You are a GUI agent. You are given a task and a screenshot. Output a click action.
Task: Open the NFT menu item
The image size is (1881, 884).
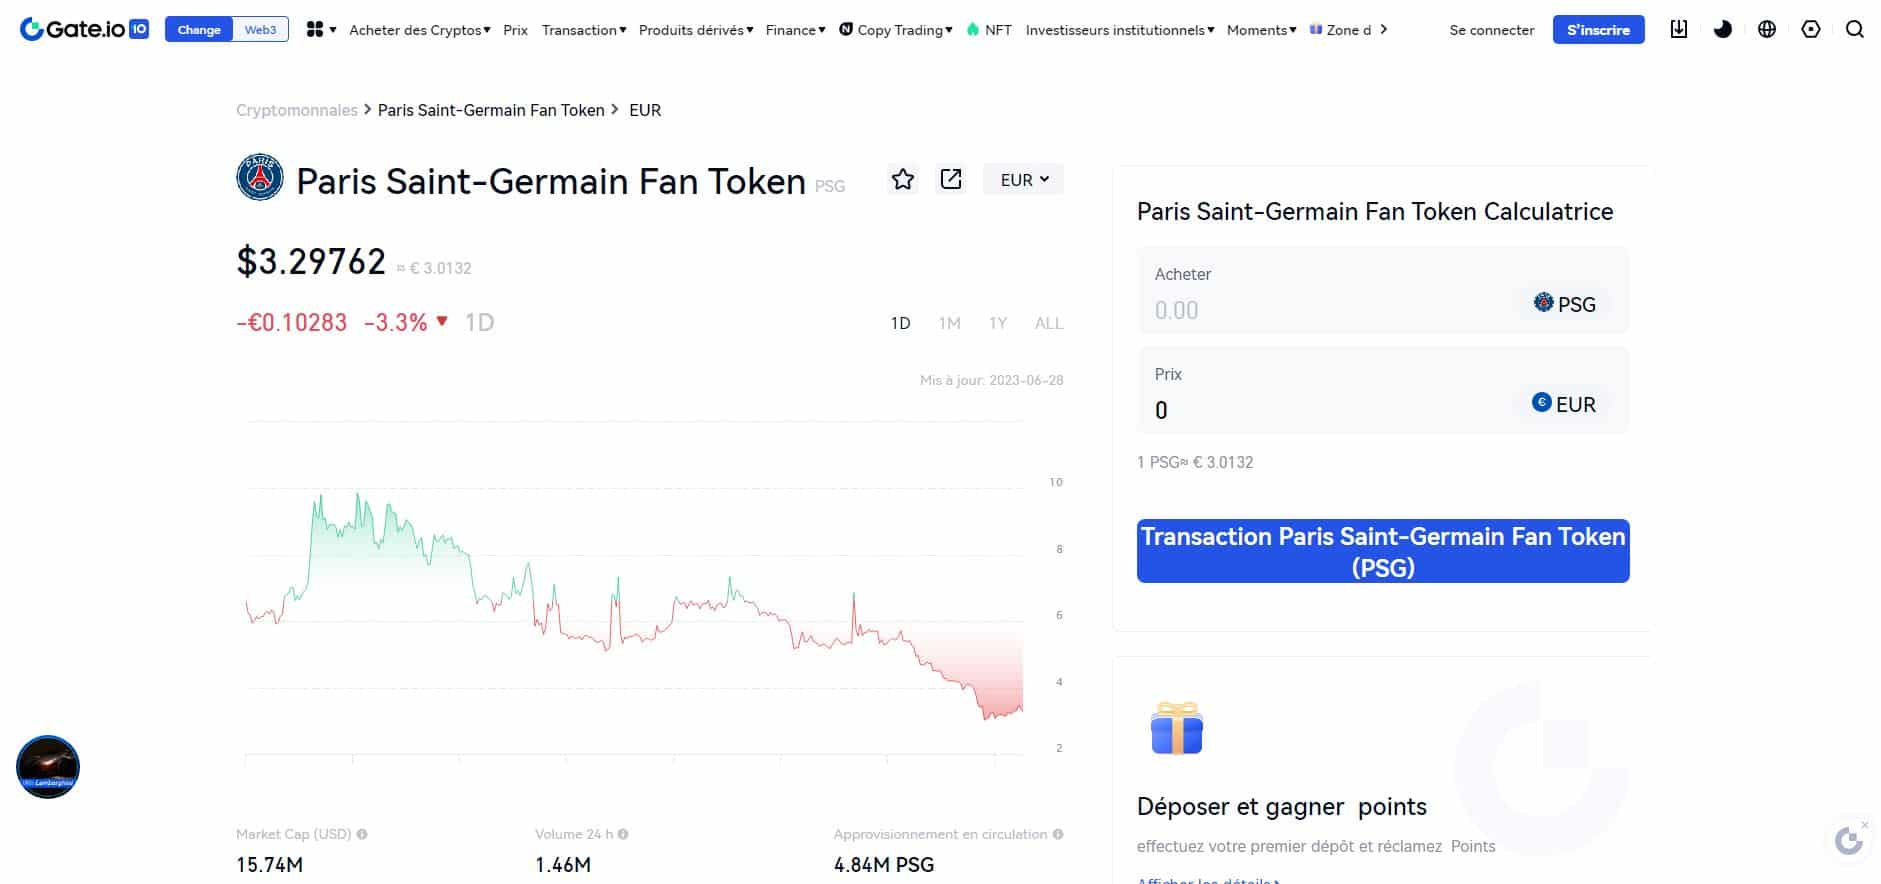[998, 30]
